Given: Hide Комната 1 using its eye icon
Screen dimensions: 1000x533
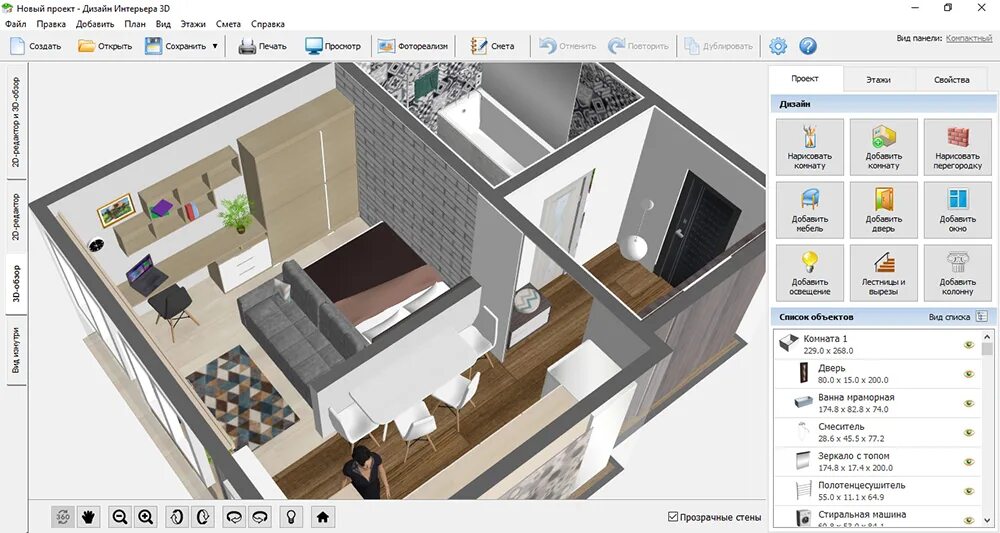Looking at the screenshot, I should [x=968, y=345].
